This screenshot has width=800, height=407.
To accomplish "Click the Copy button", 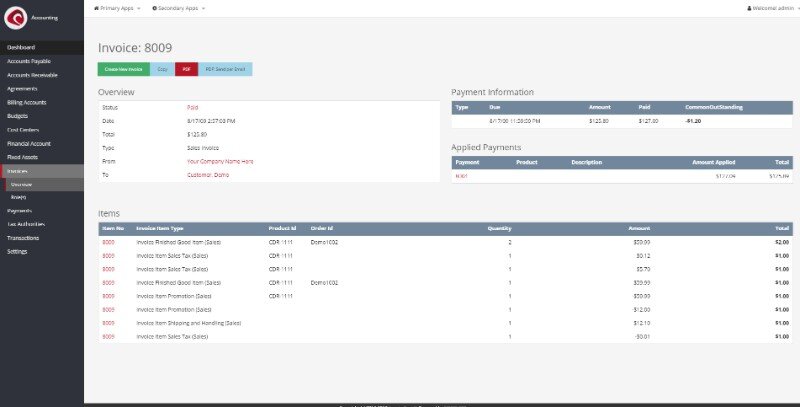I will tap(162, 69).
